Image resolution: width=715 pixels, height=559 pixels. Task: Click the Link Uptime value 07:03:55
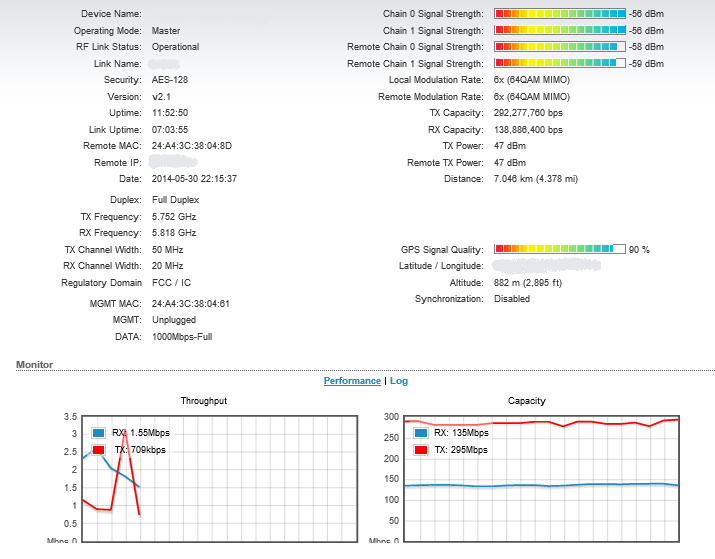click(x=170, y=130)
